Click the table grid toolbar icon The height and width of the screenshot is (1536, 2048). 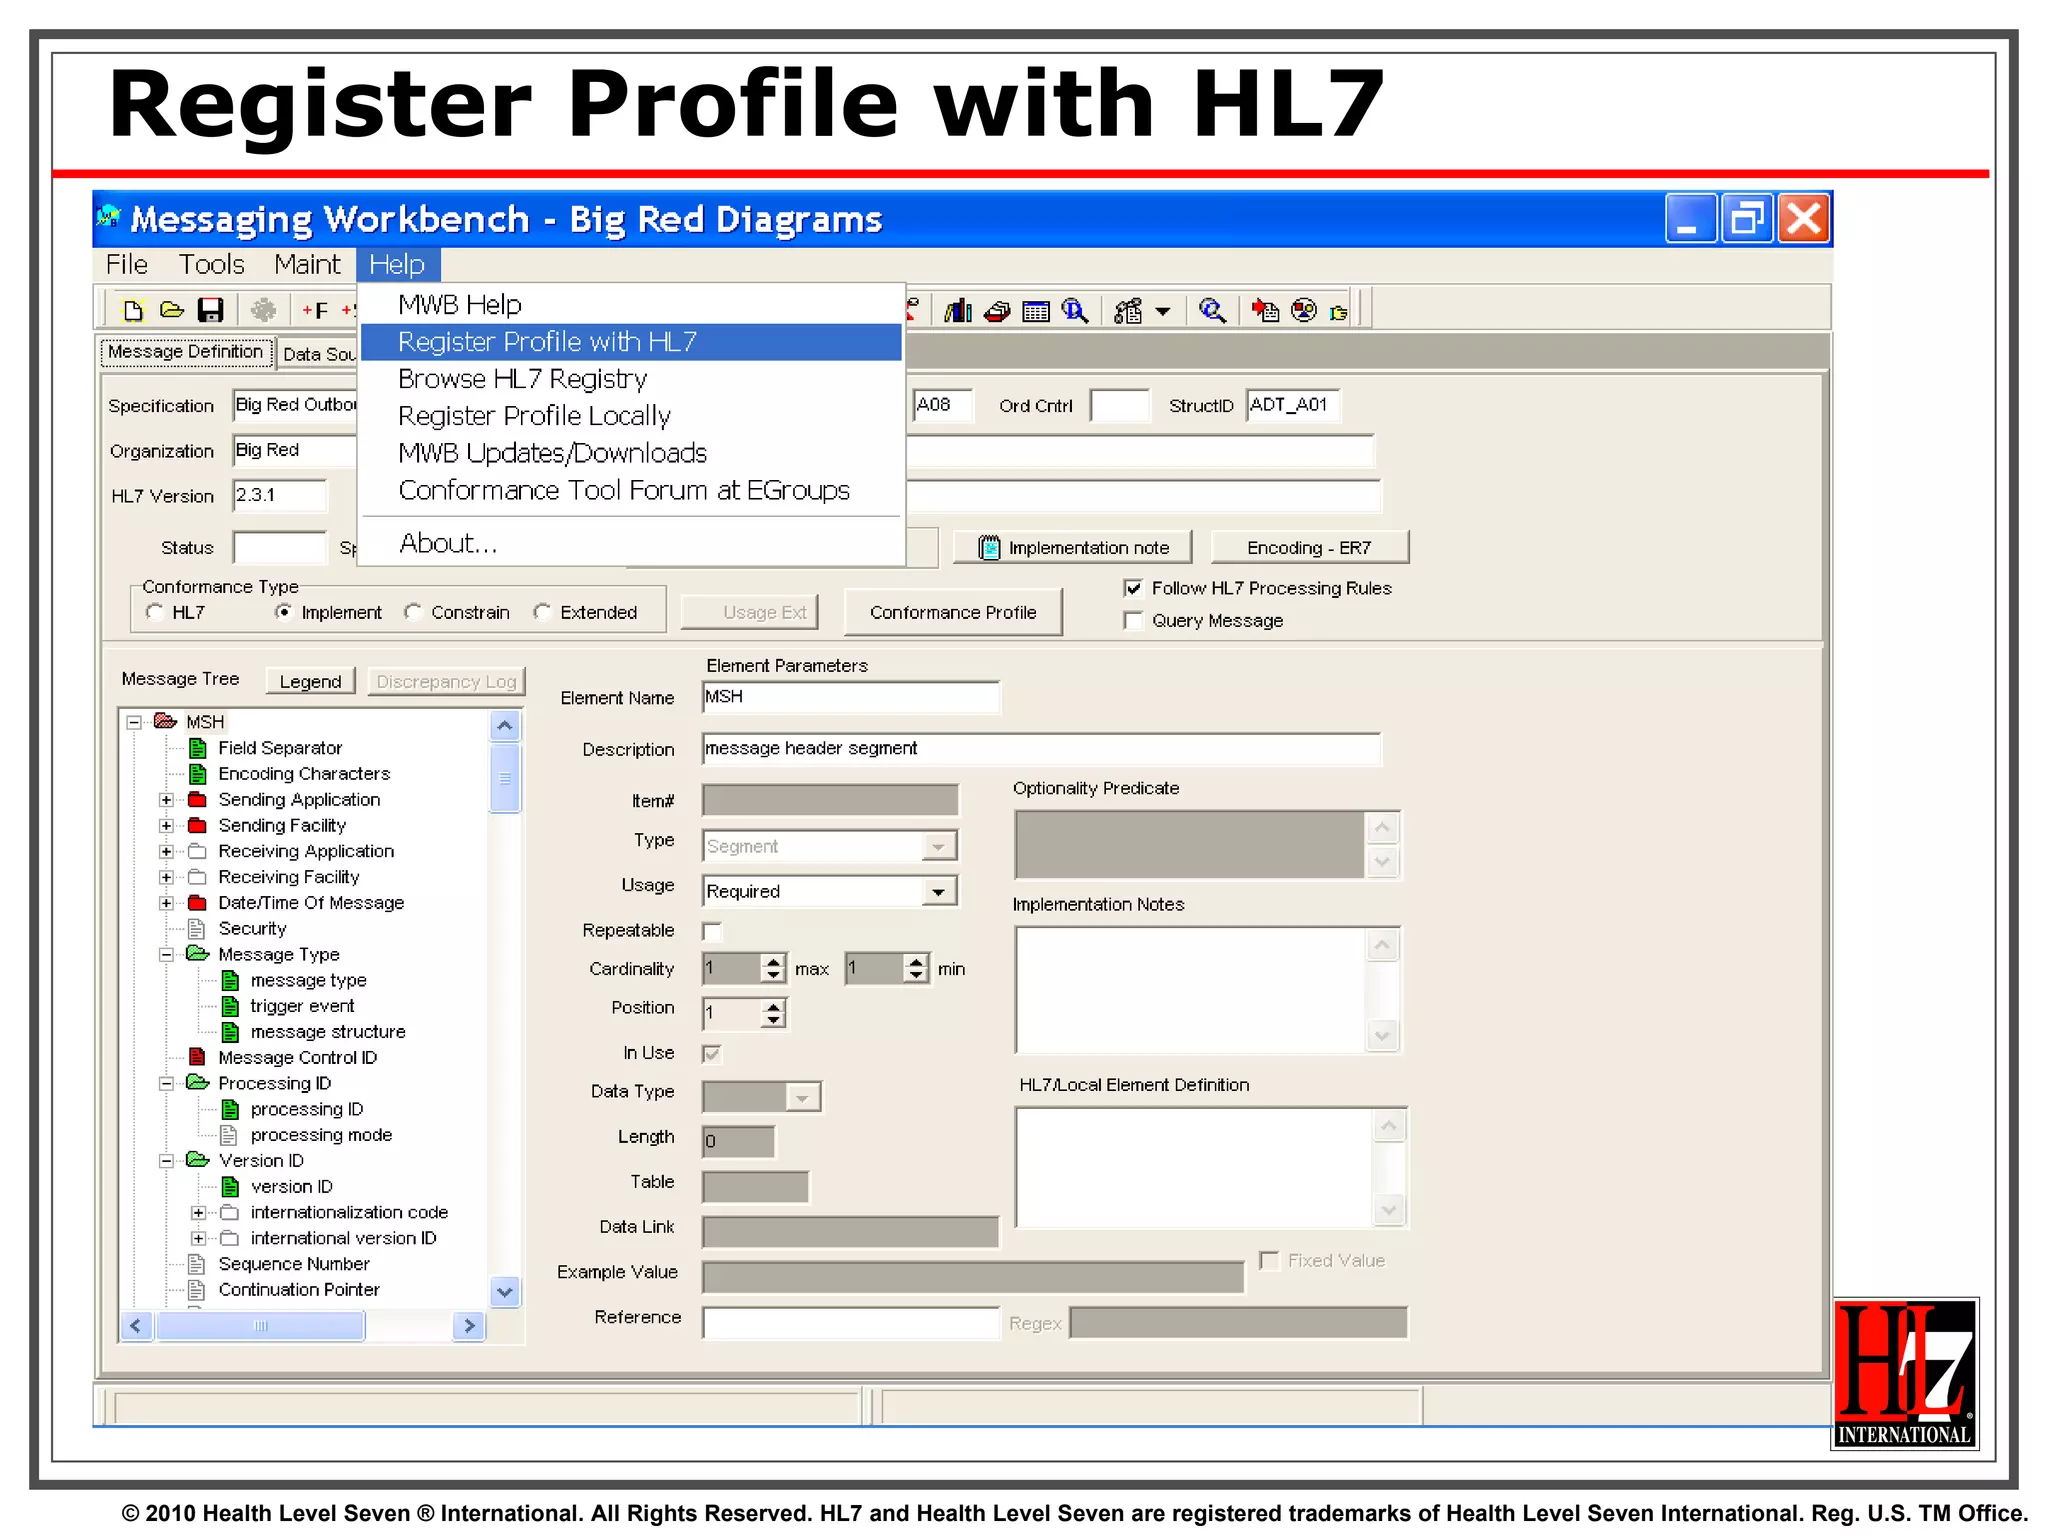(x=1036, y=312)
